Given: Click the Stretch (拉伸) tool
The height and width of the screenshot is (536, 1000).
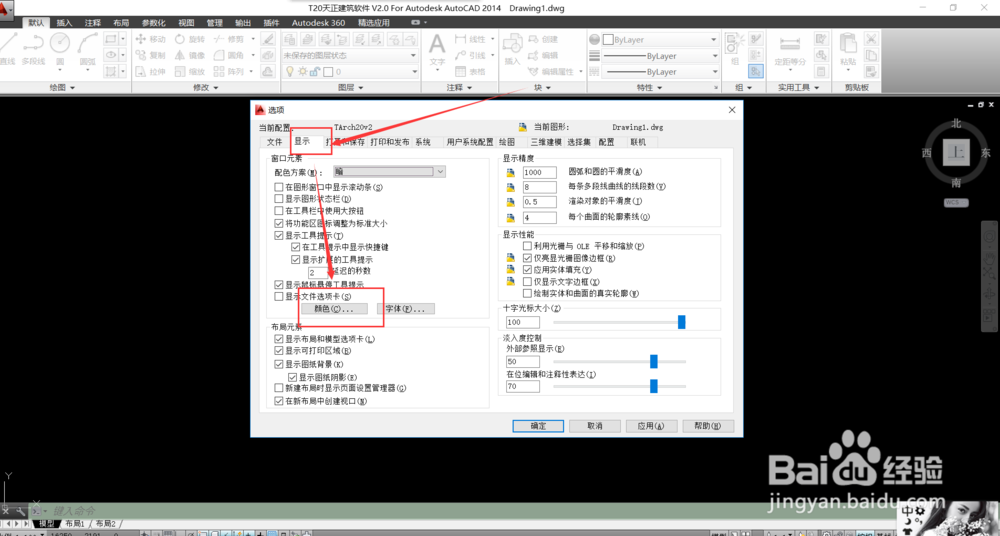Looking at the screenshot, I should pyautogui.click(x=151, y=71).
